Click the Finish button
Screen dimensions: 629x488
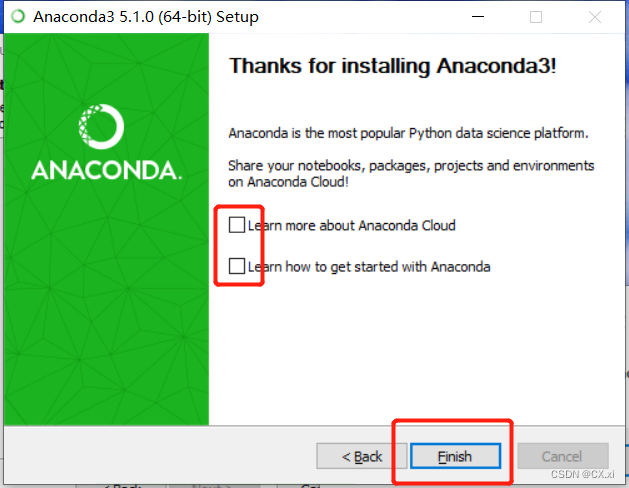455,456
